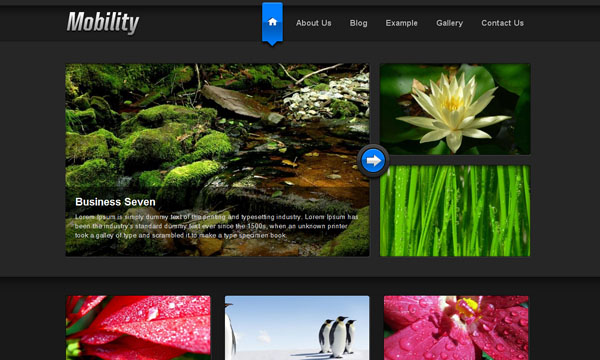View the pink orchid flower image
Viewport: 600px width, 360px height.
[456, 327]
